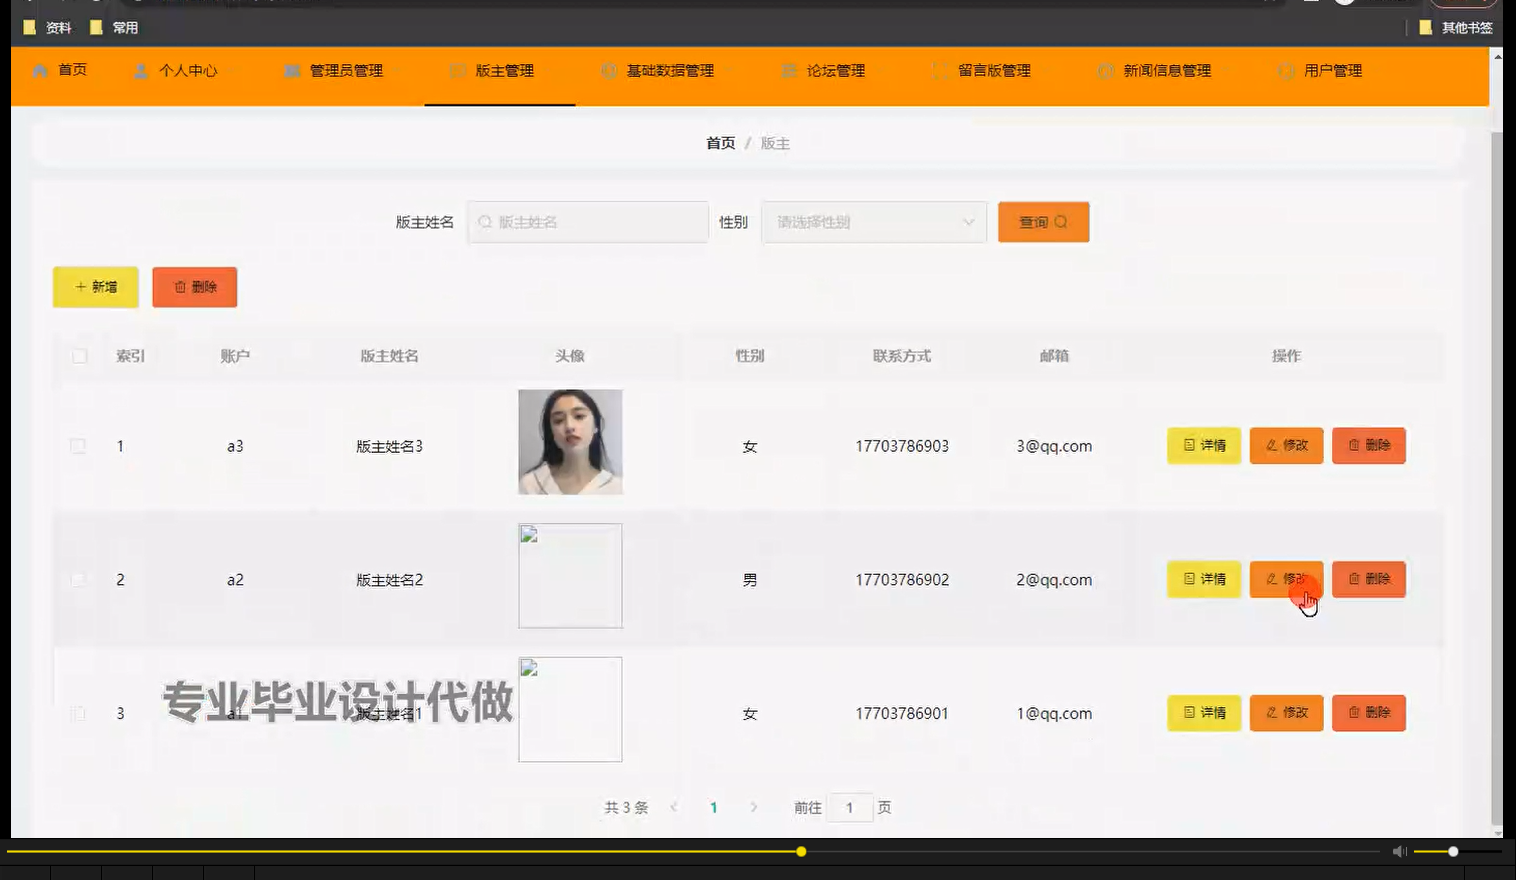The image size is (1516, 880).
Task: Click 详情 on the 版主姓名1 row
Action: pos(1203,713)
